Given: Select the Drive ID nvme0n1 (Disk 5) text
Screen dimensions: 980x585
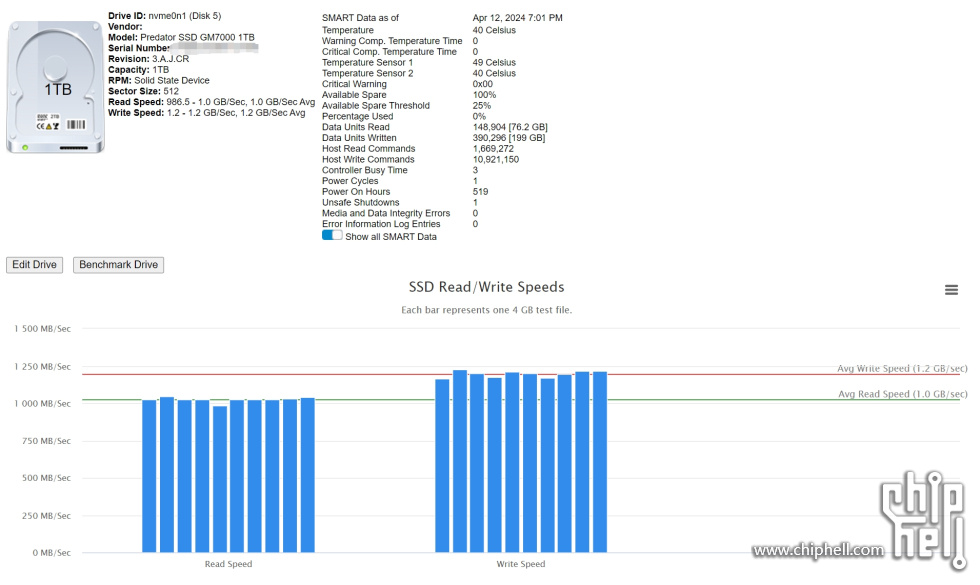Looking at the screenshot, I should (x=164, y=16).
